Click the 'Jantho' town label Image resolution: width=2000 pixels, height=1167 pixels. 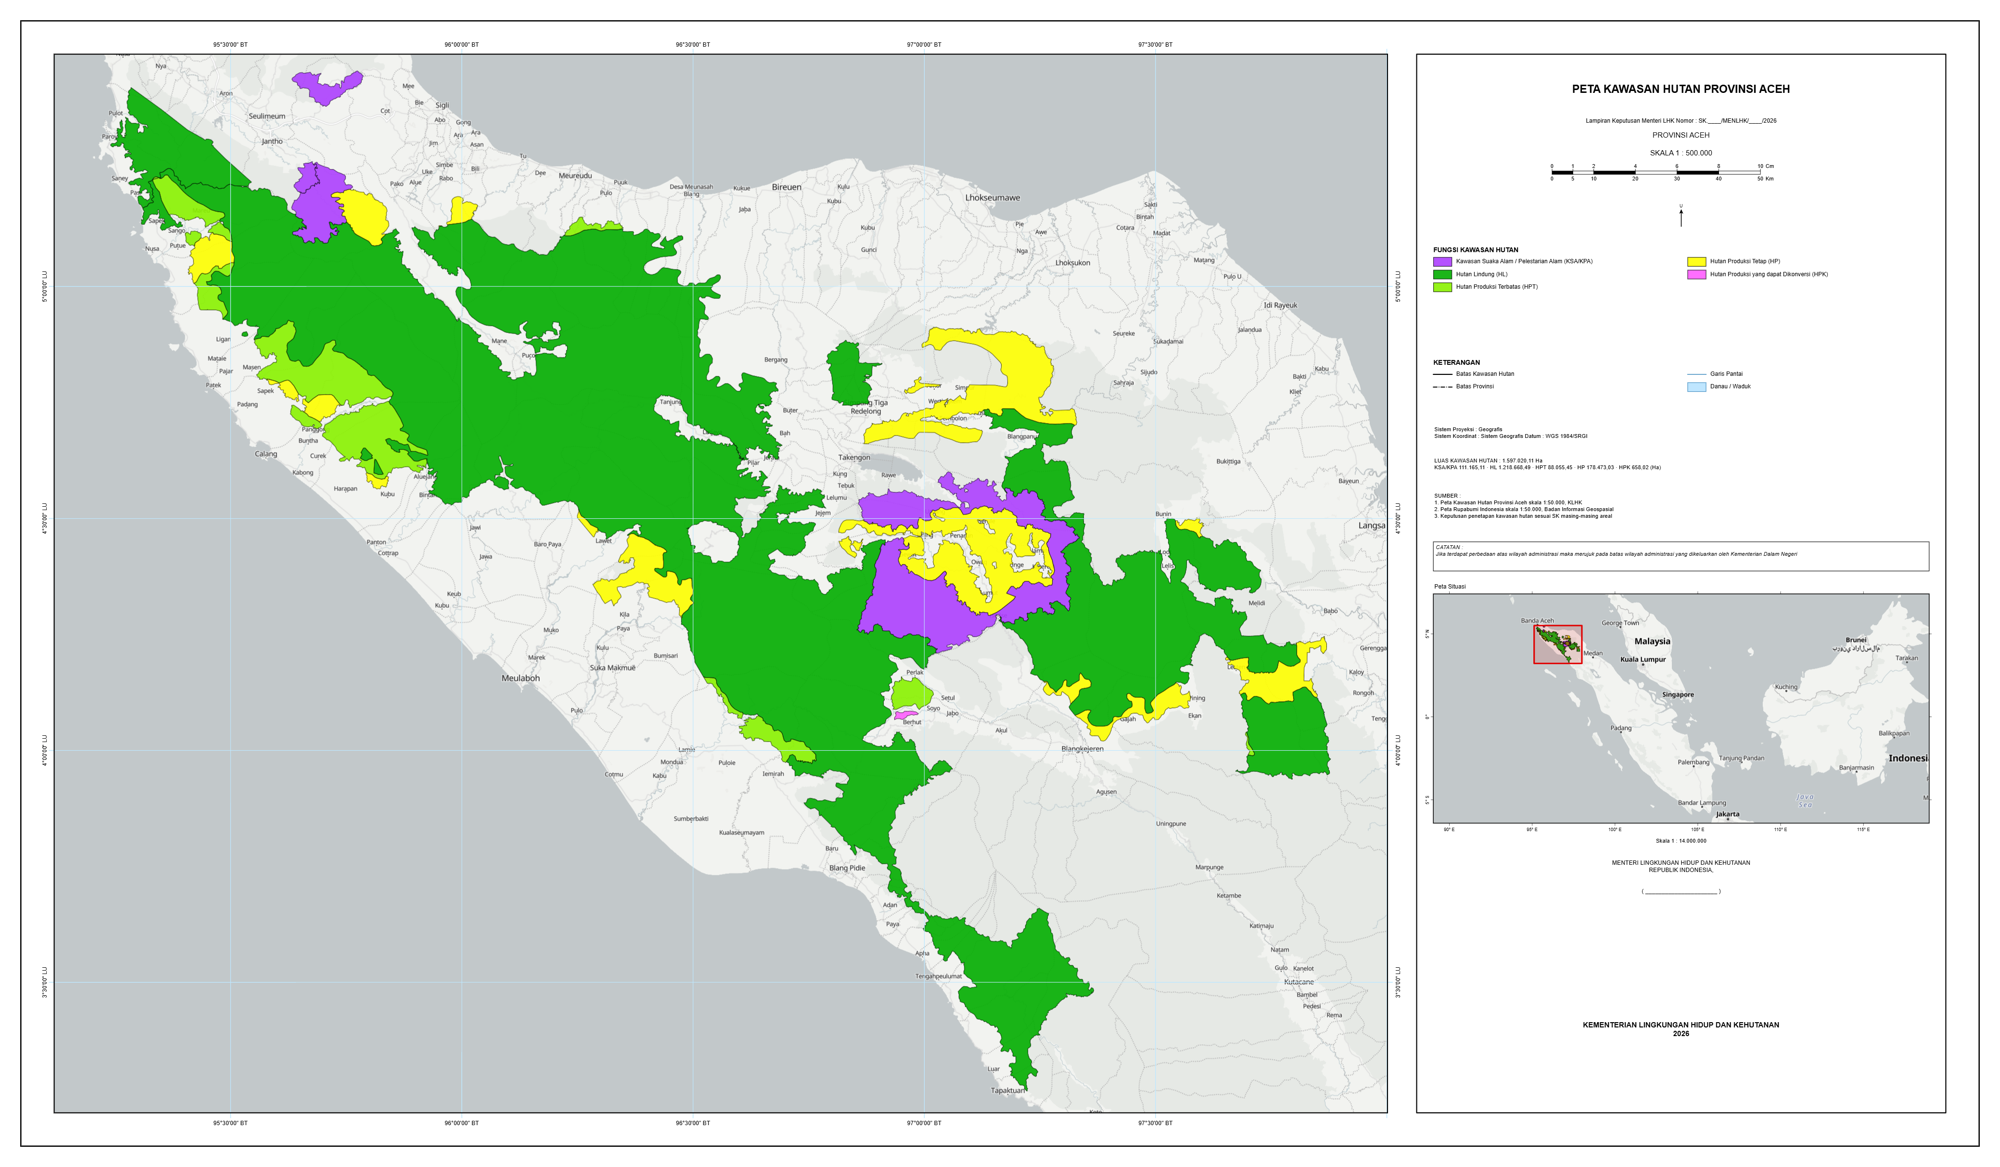[x=272, y=141]
